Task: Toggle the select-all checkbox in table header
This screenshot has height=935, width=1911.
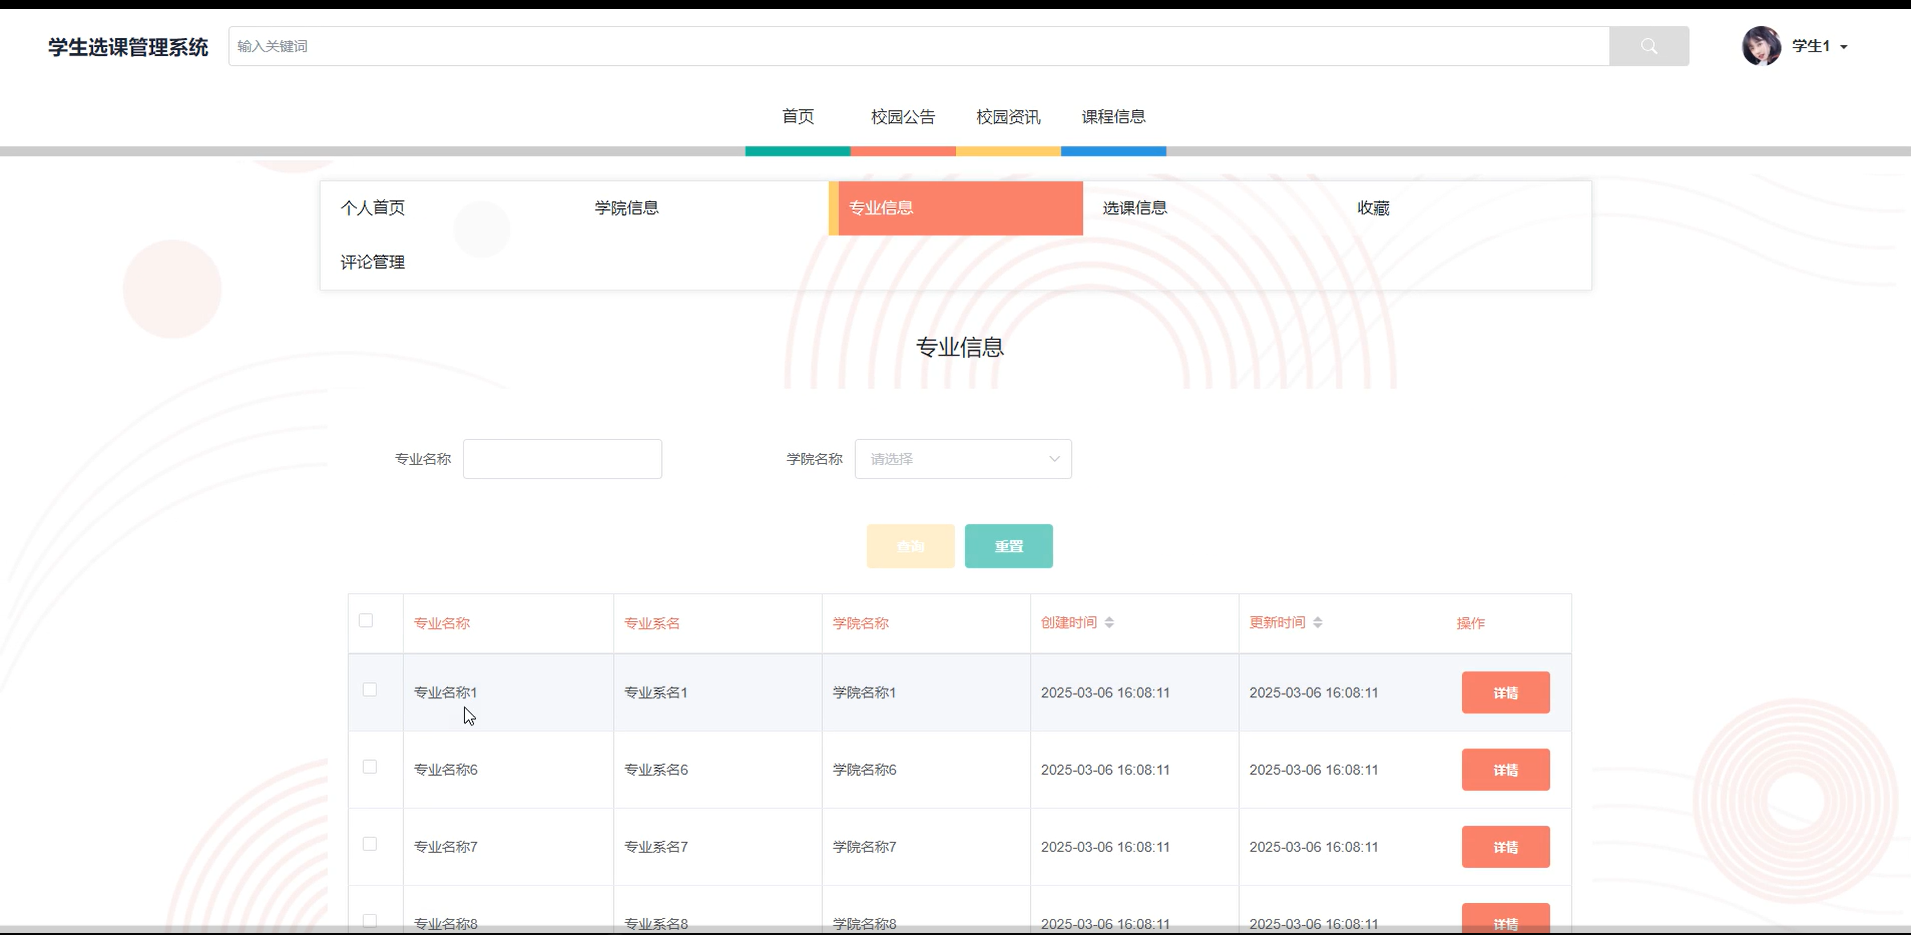Action: (x=366, y=621)
